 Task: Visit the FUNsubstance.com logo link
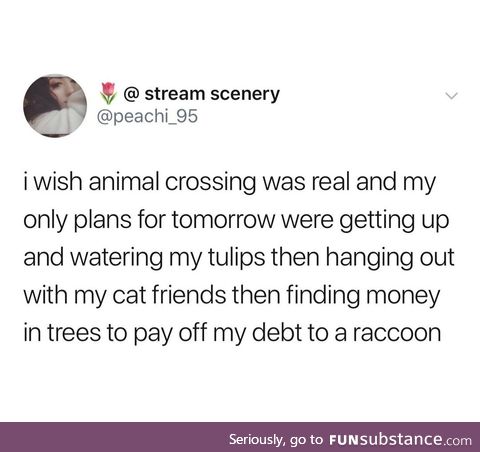point(400,439)
